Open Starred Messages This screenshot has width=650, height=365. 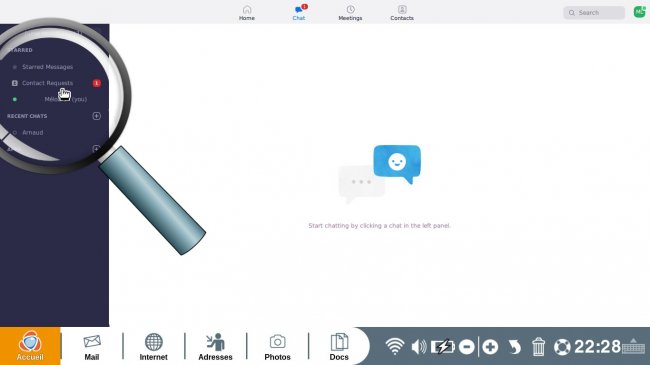(47, 67)
